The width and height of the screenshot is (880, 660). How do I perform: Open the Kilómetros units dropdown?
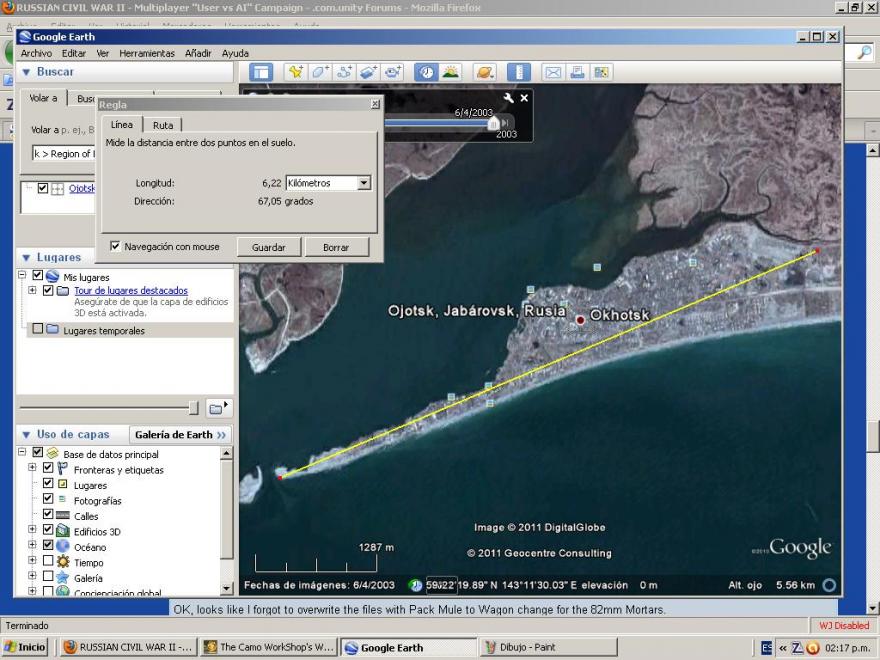point(363,183)
